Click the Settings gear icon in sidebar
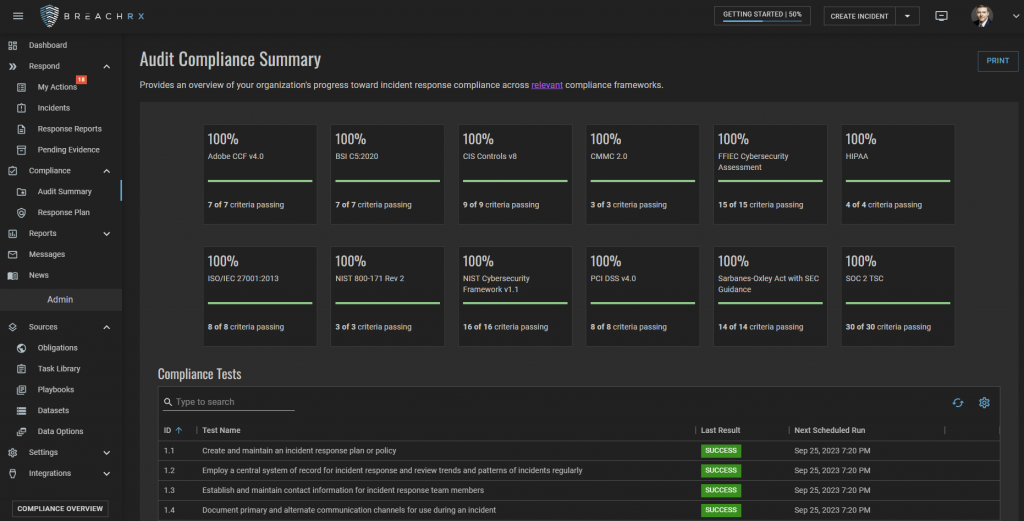This screenshot has width=1024, height=521. (x=12, y=452)
